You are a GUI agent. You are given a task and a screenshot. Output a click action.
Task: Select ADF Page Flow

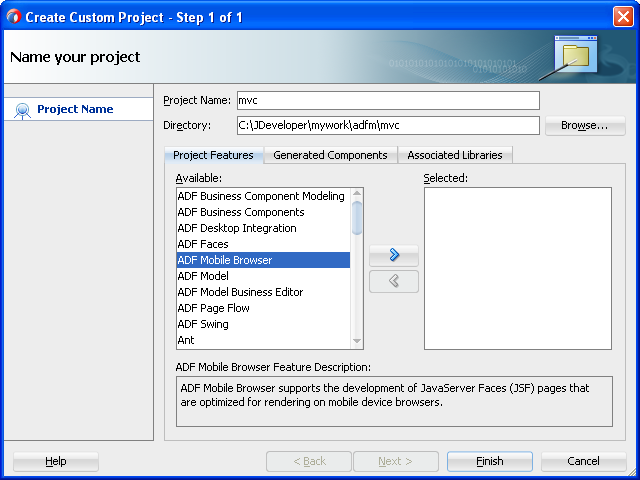pyautogui.click(x=263, y=308)
